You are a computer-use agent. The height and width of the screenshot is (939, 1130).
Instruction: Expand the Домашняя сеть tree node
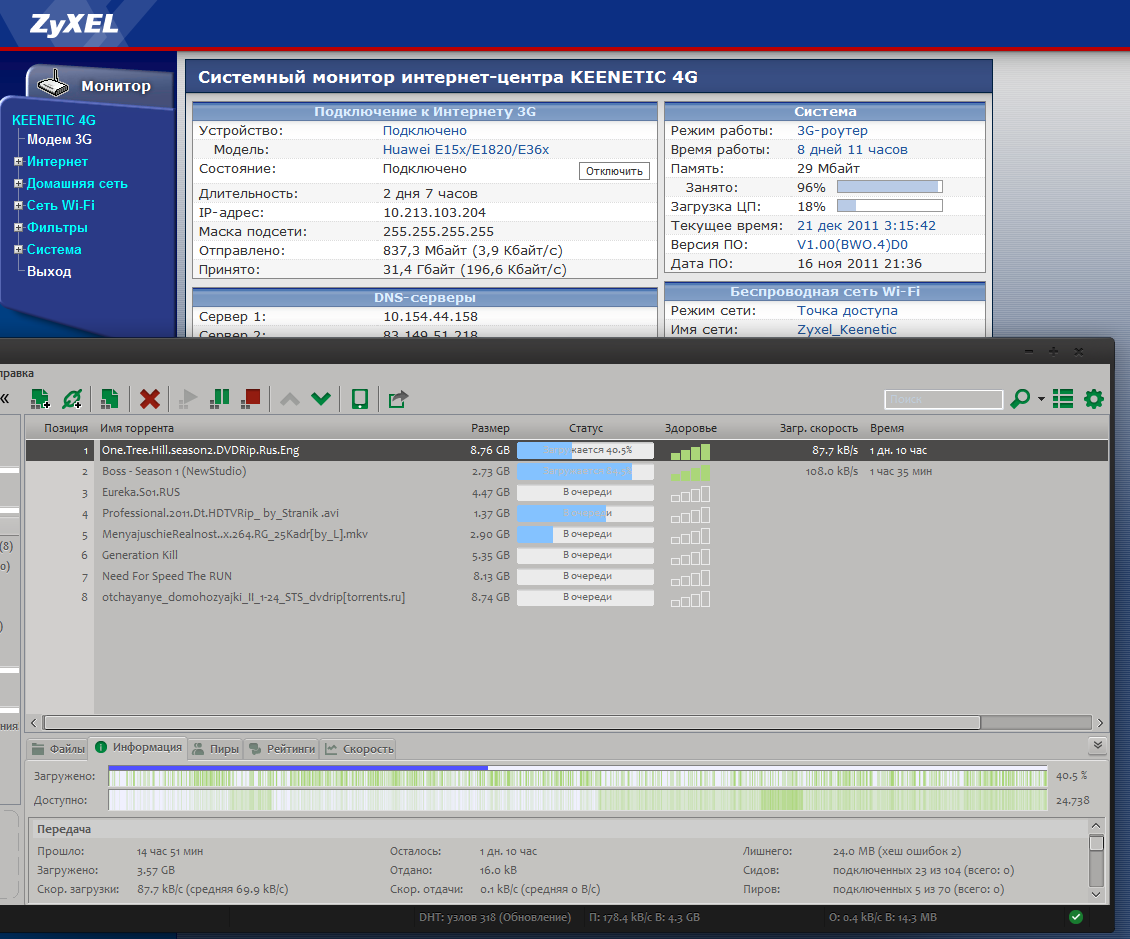(x=19, y=184)
